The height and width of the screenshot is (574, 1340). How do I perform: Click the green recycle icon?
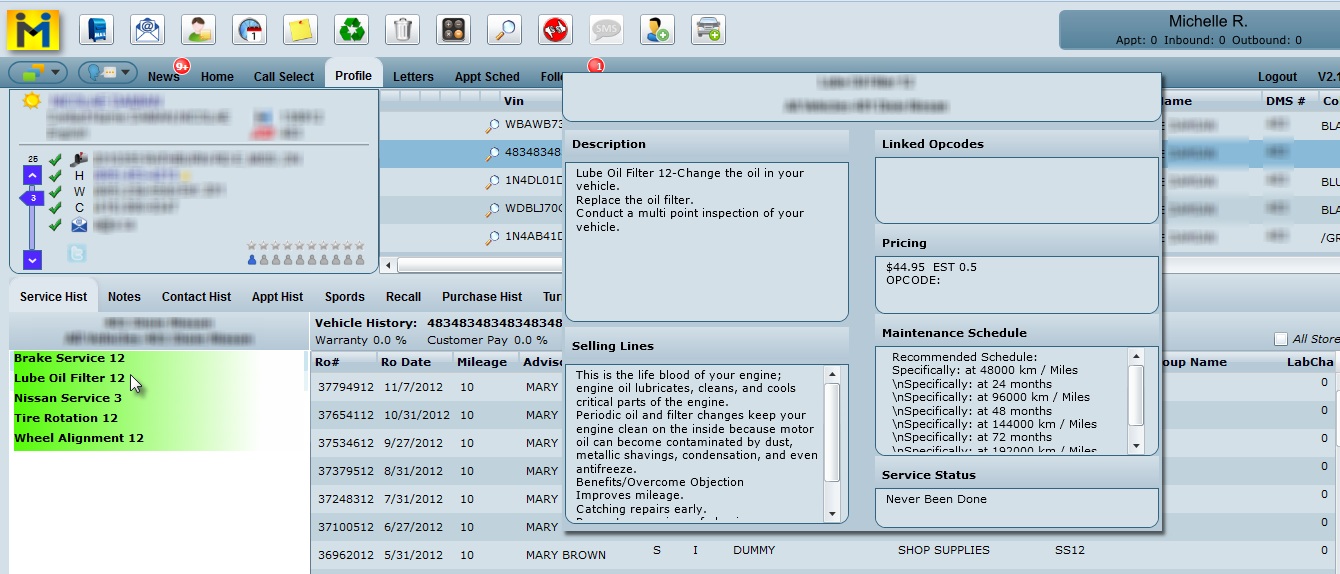pyautogui.click(x=352, y=30)
